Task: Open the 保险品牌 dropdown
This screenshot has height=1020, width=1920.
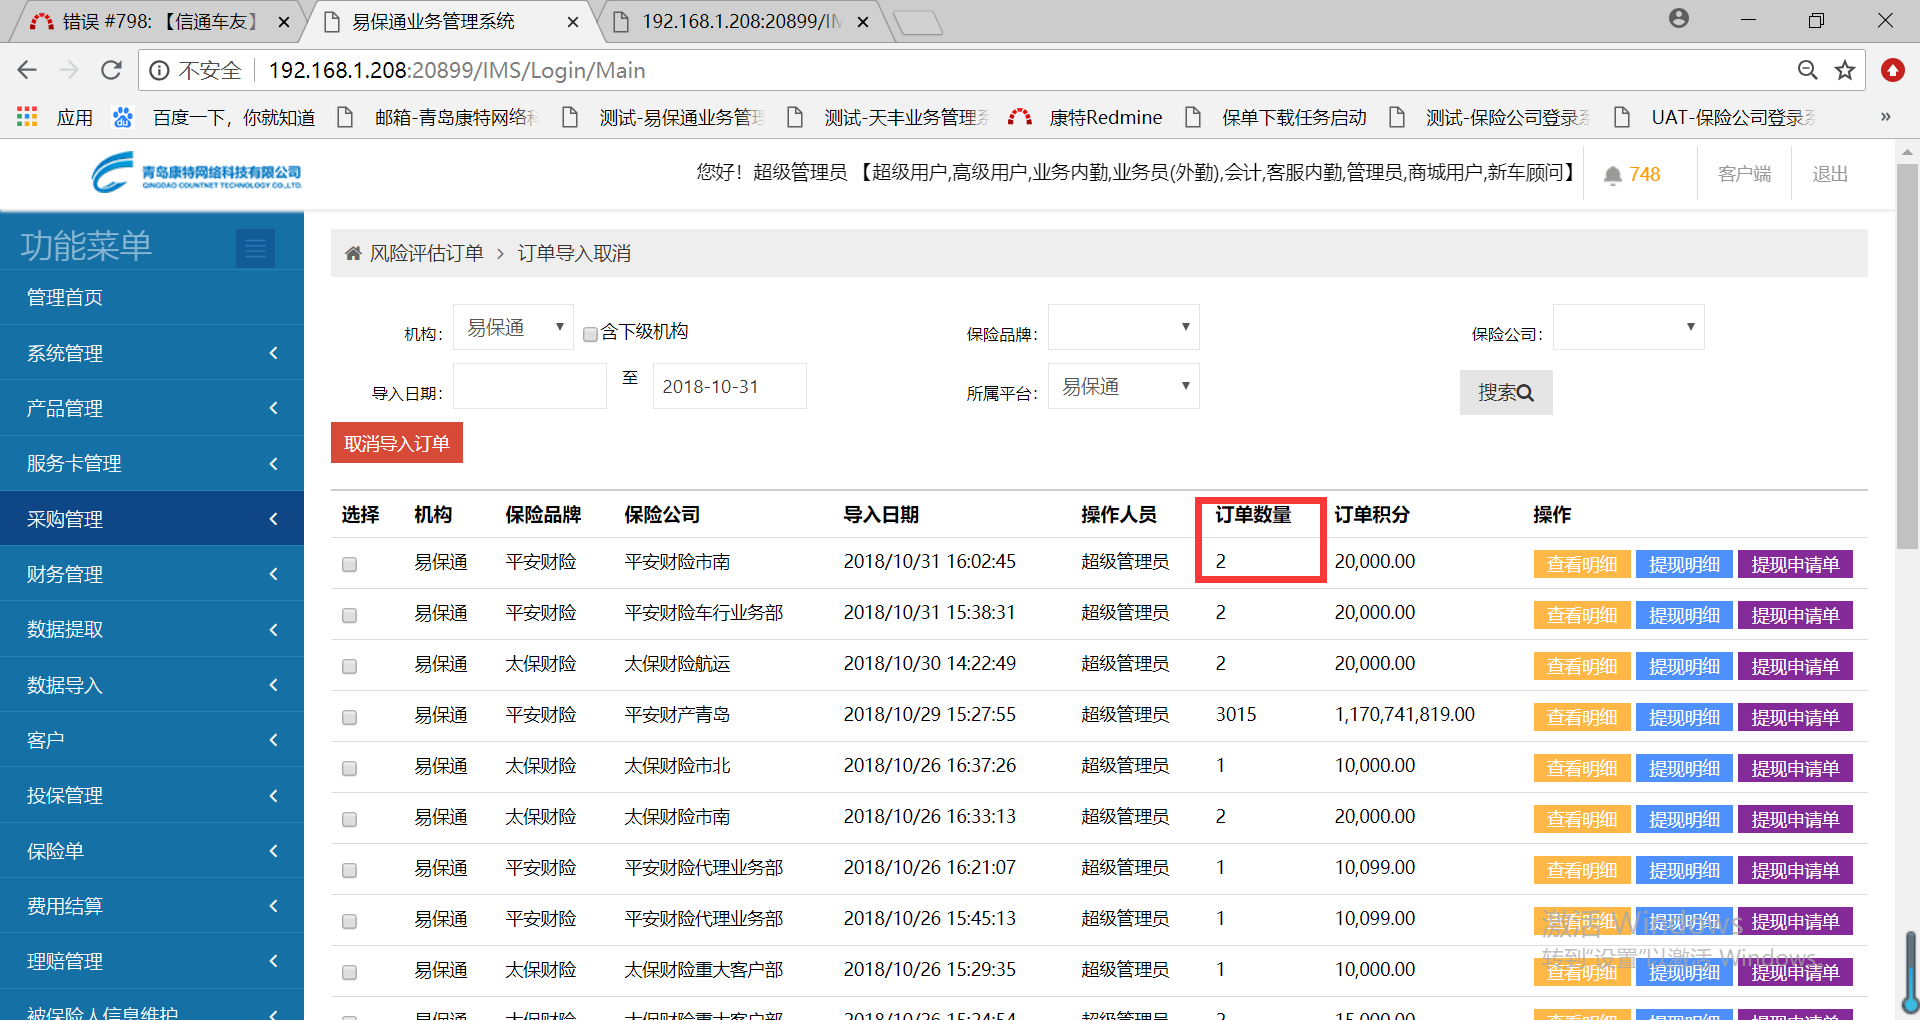Action: pyautogui.click(x=1123, y=328)
